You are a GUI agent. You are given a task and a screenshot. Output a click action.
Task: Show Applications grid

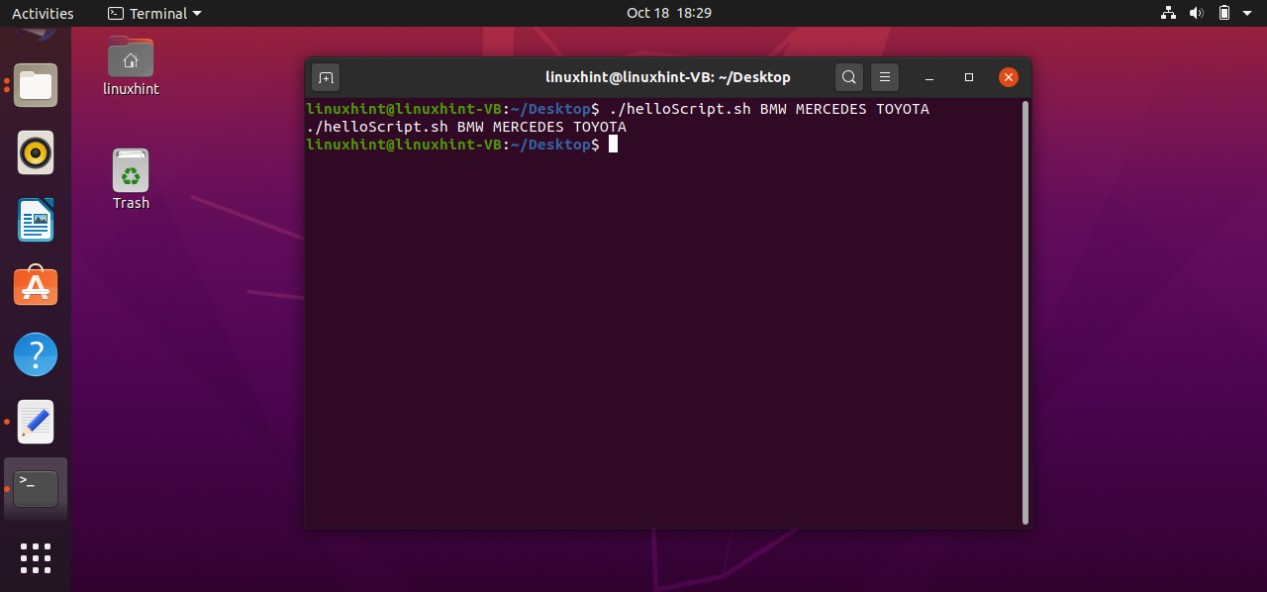36,558
